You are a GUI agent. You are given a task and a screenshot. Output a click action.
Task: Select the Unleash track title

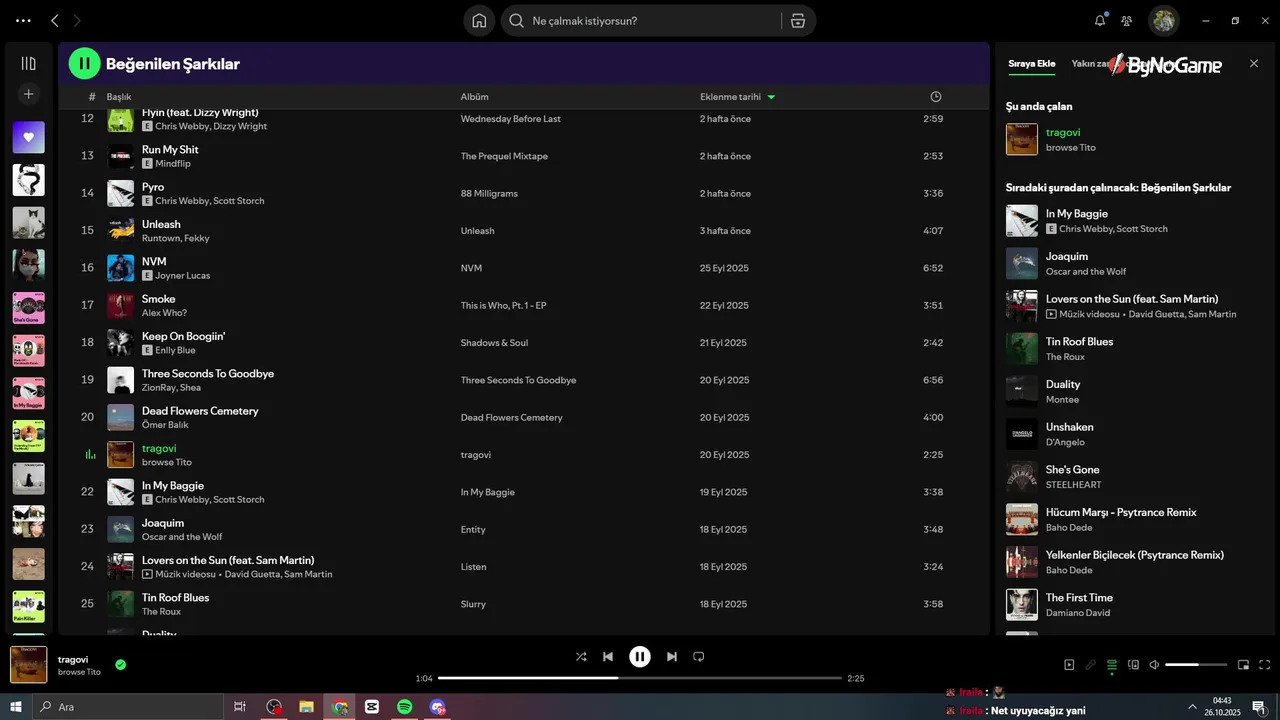click(x=161, y=224)
